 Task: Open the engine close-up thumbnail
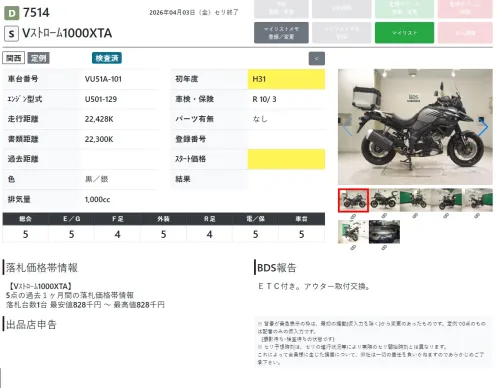pyautogui.click(x=384, y=232)
